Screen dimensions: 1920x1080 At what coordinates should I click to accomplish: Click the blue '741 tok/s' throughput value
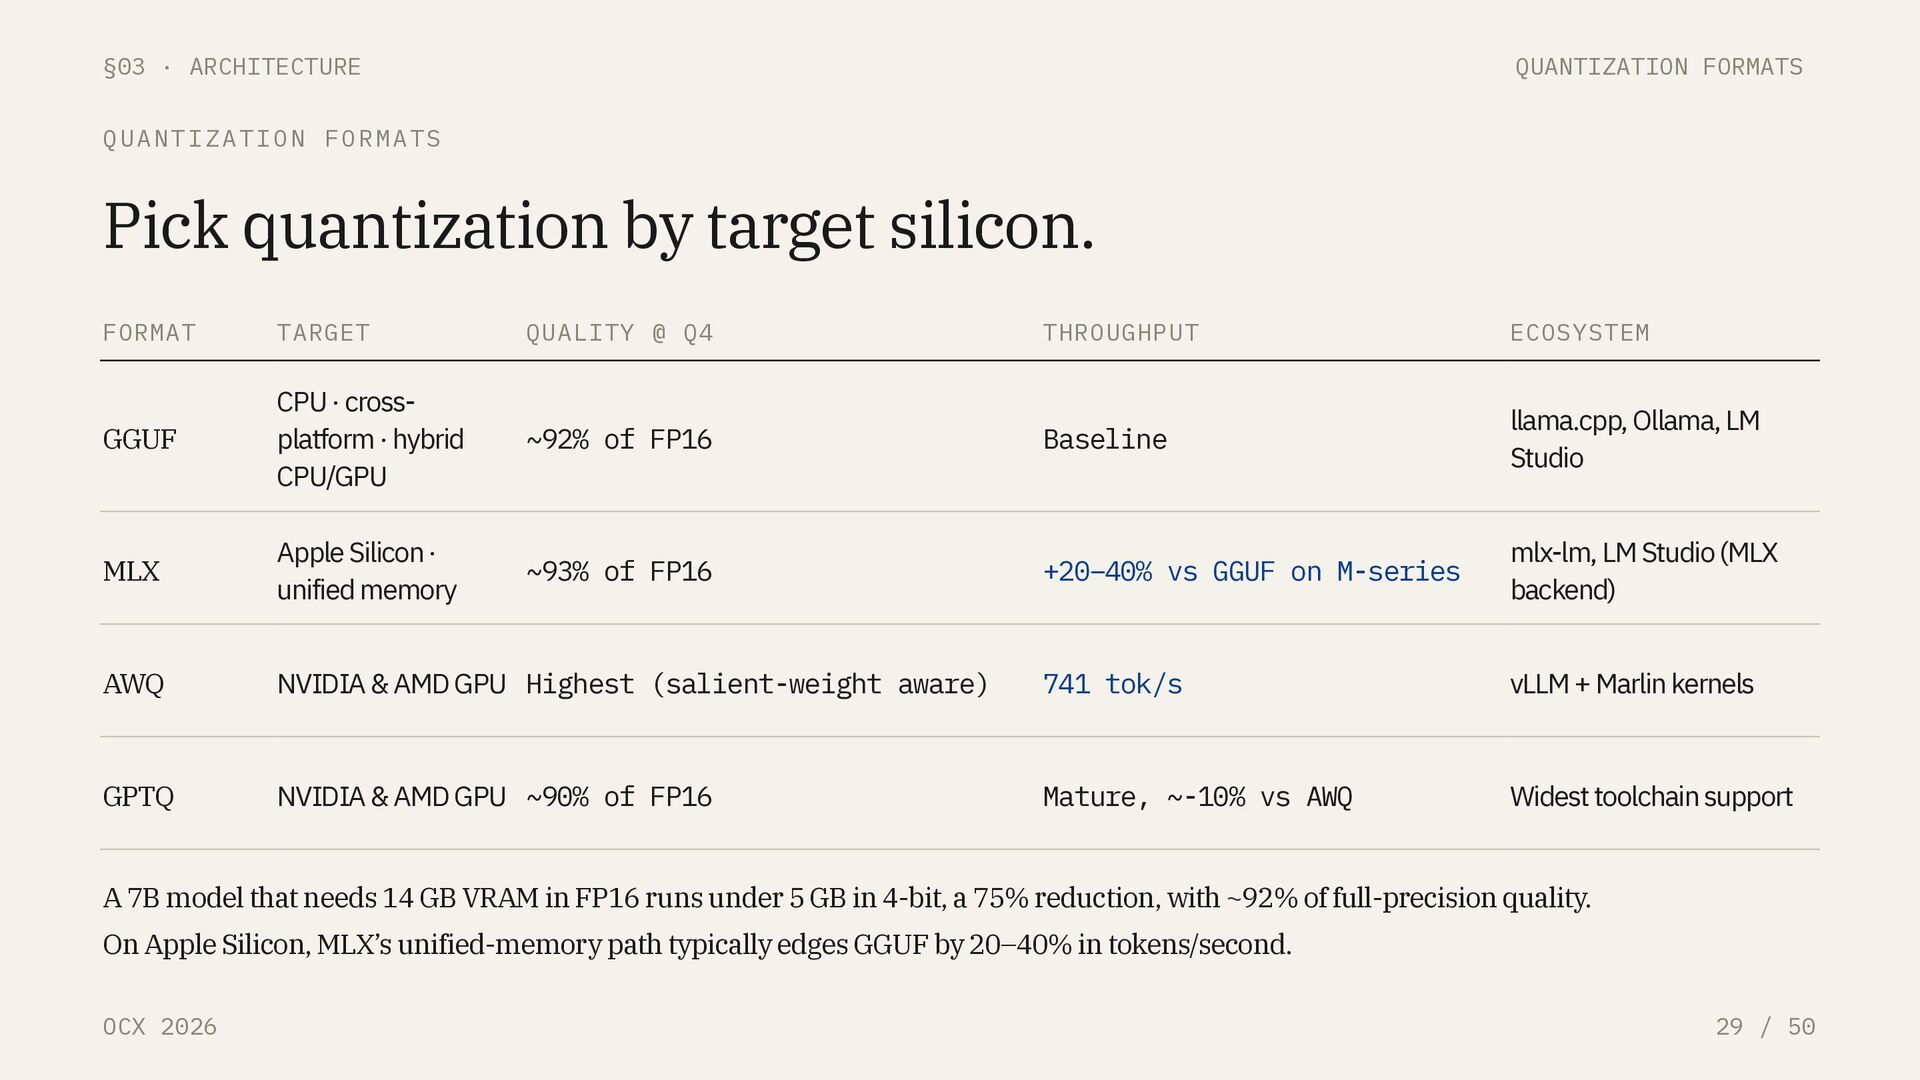pos(1112,684)
